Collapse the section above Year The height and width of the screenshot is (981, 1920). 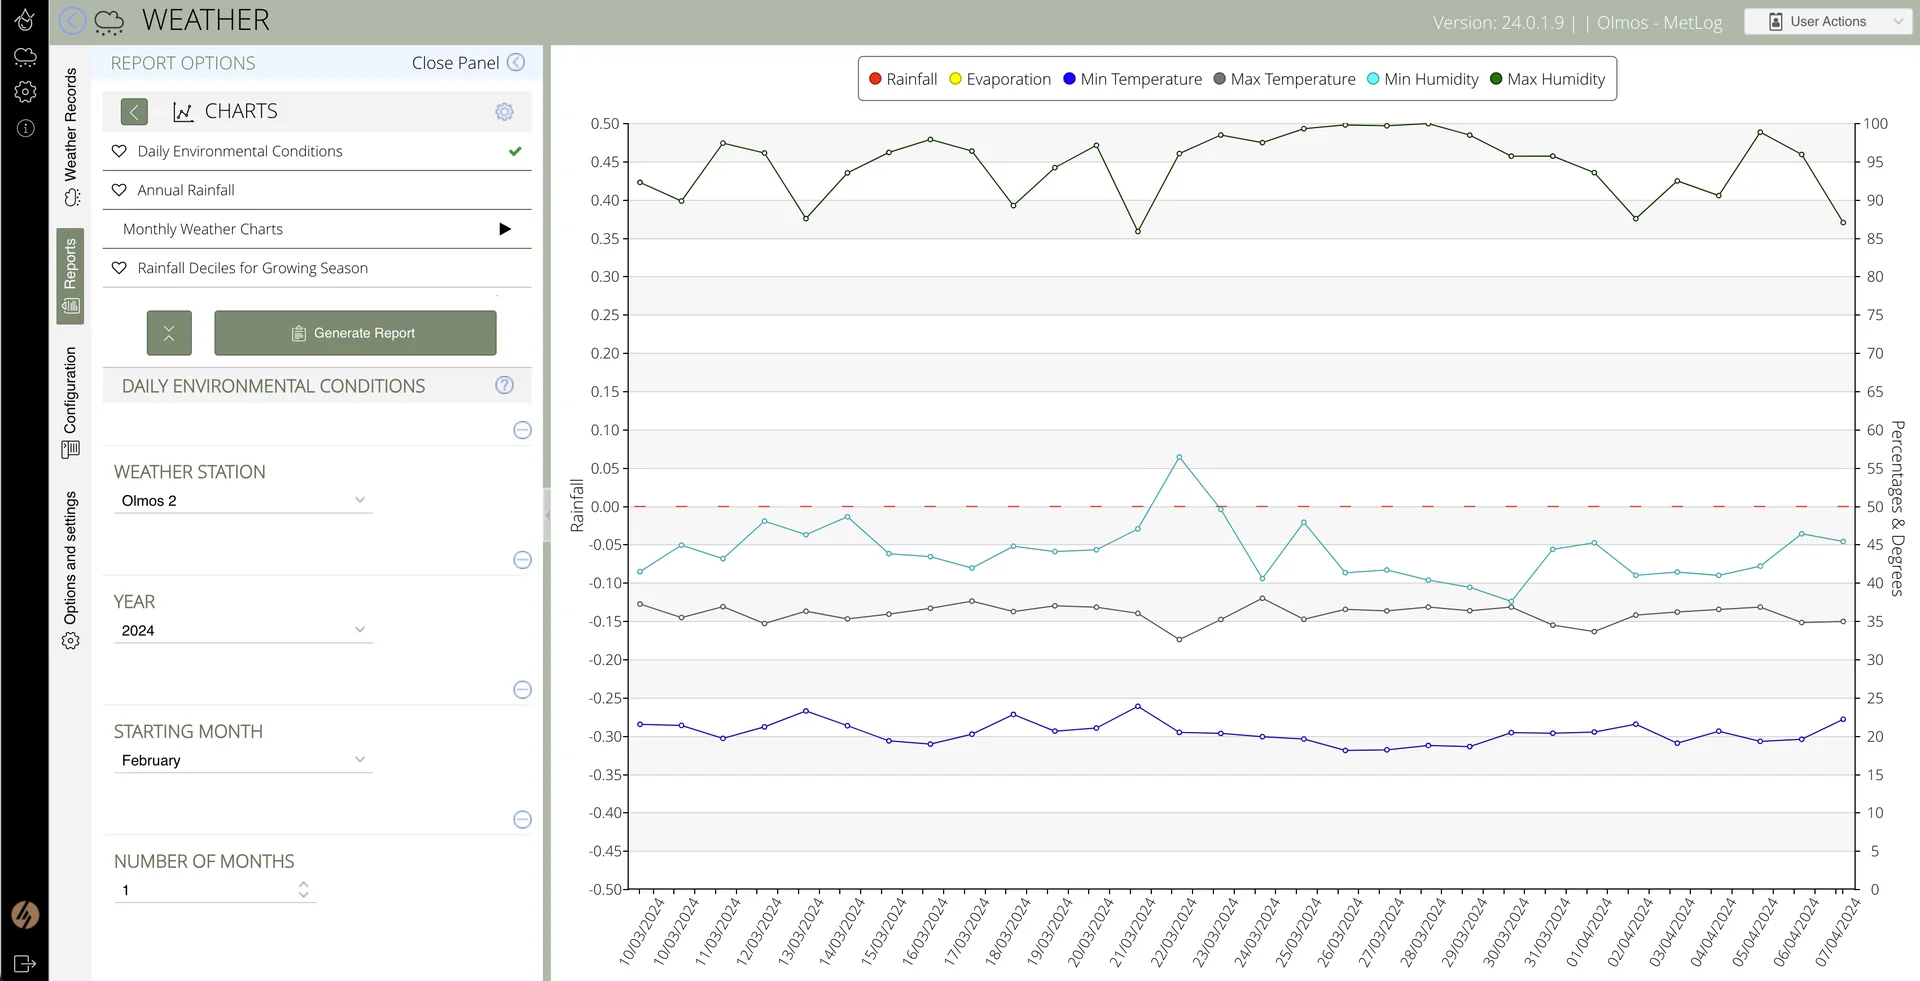pos(522,560)
